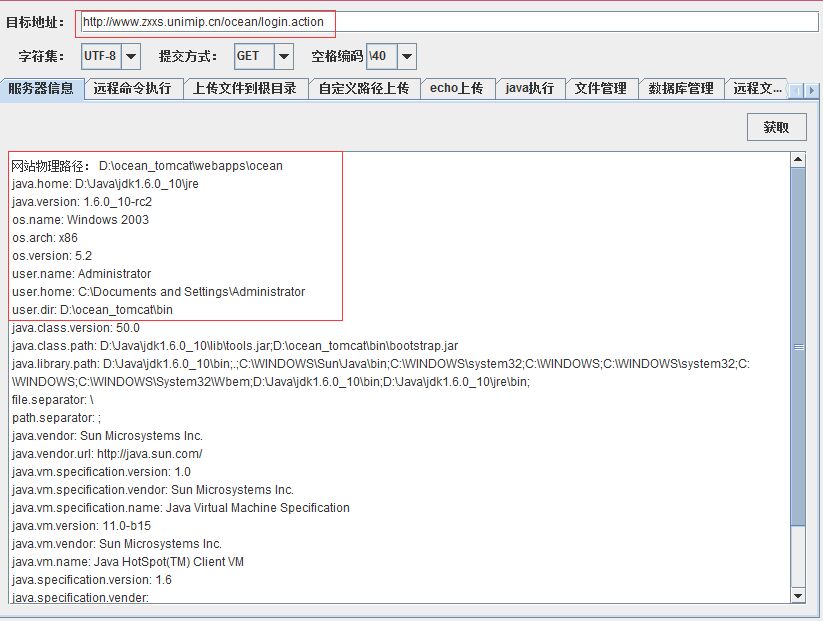
Task: Click the output scrollbar up arrow
Action: tap(798, 159)
